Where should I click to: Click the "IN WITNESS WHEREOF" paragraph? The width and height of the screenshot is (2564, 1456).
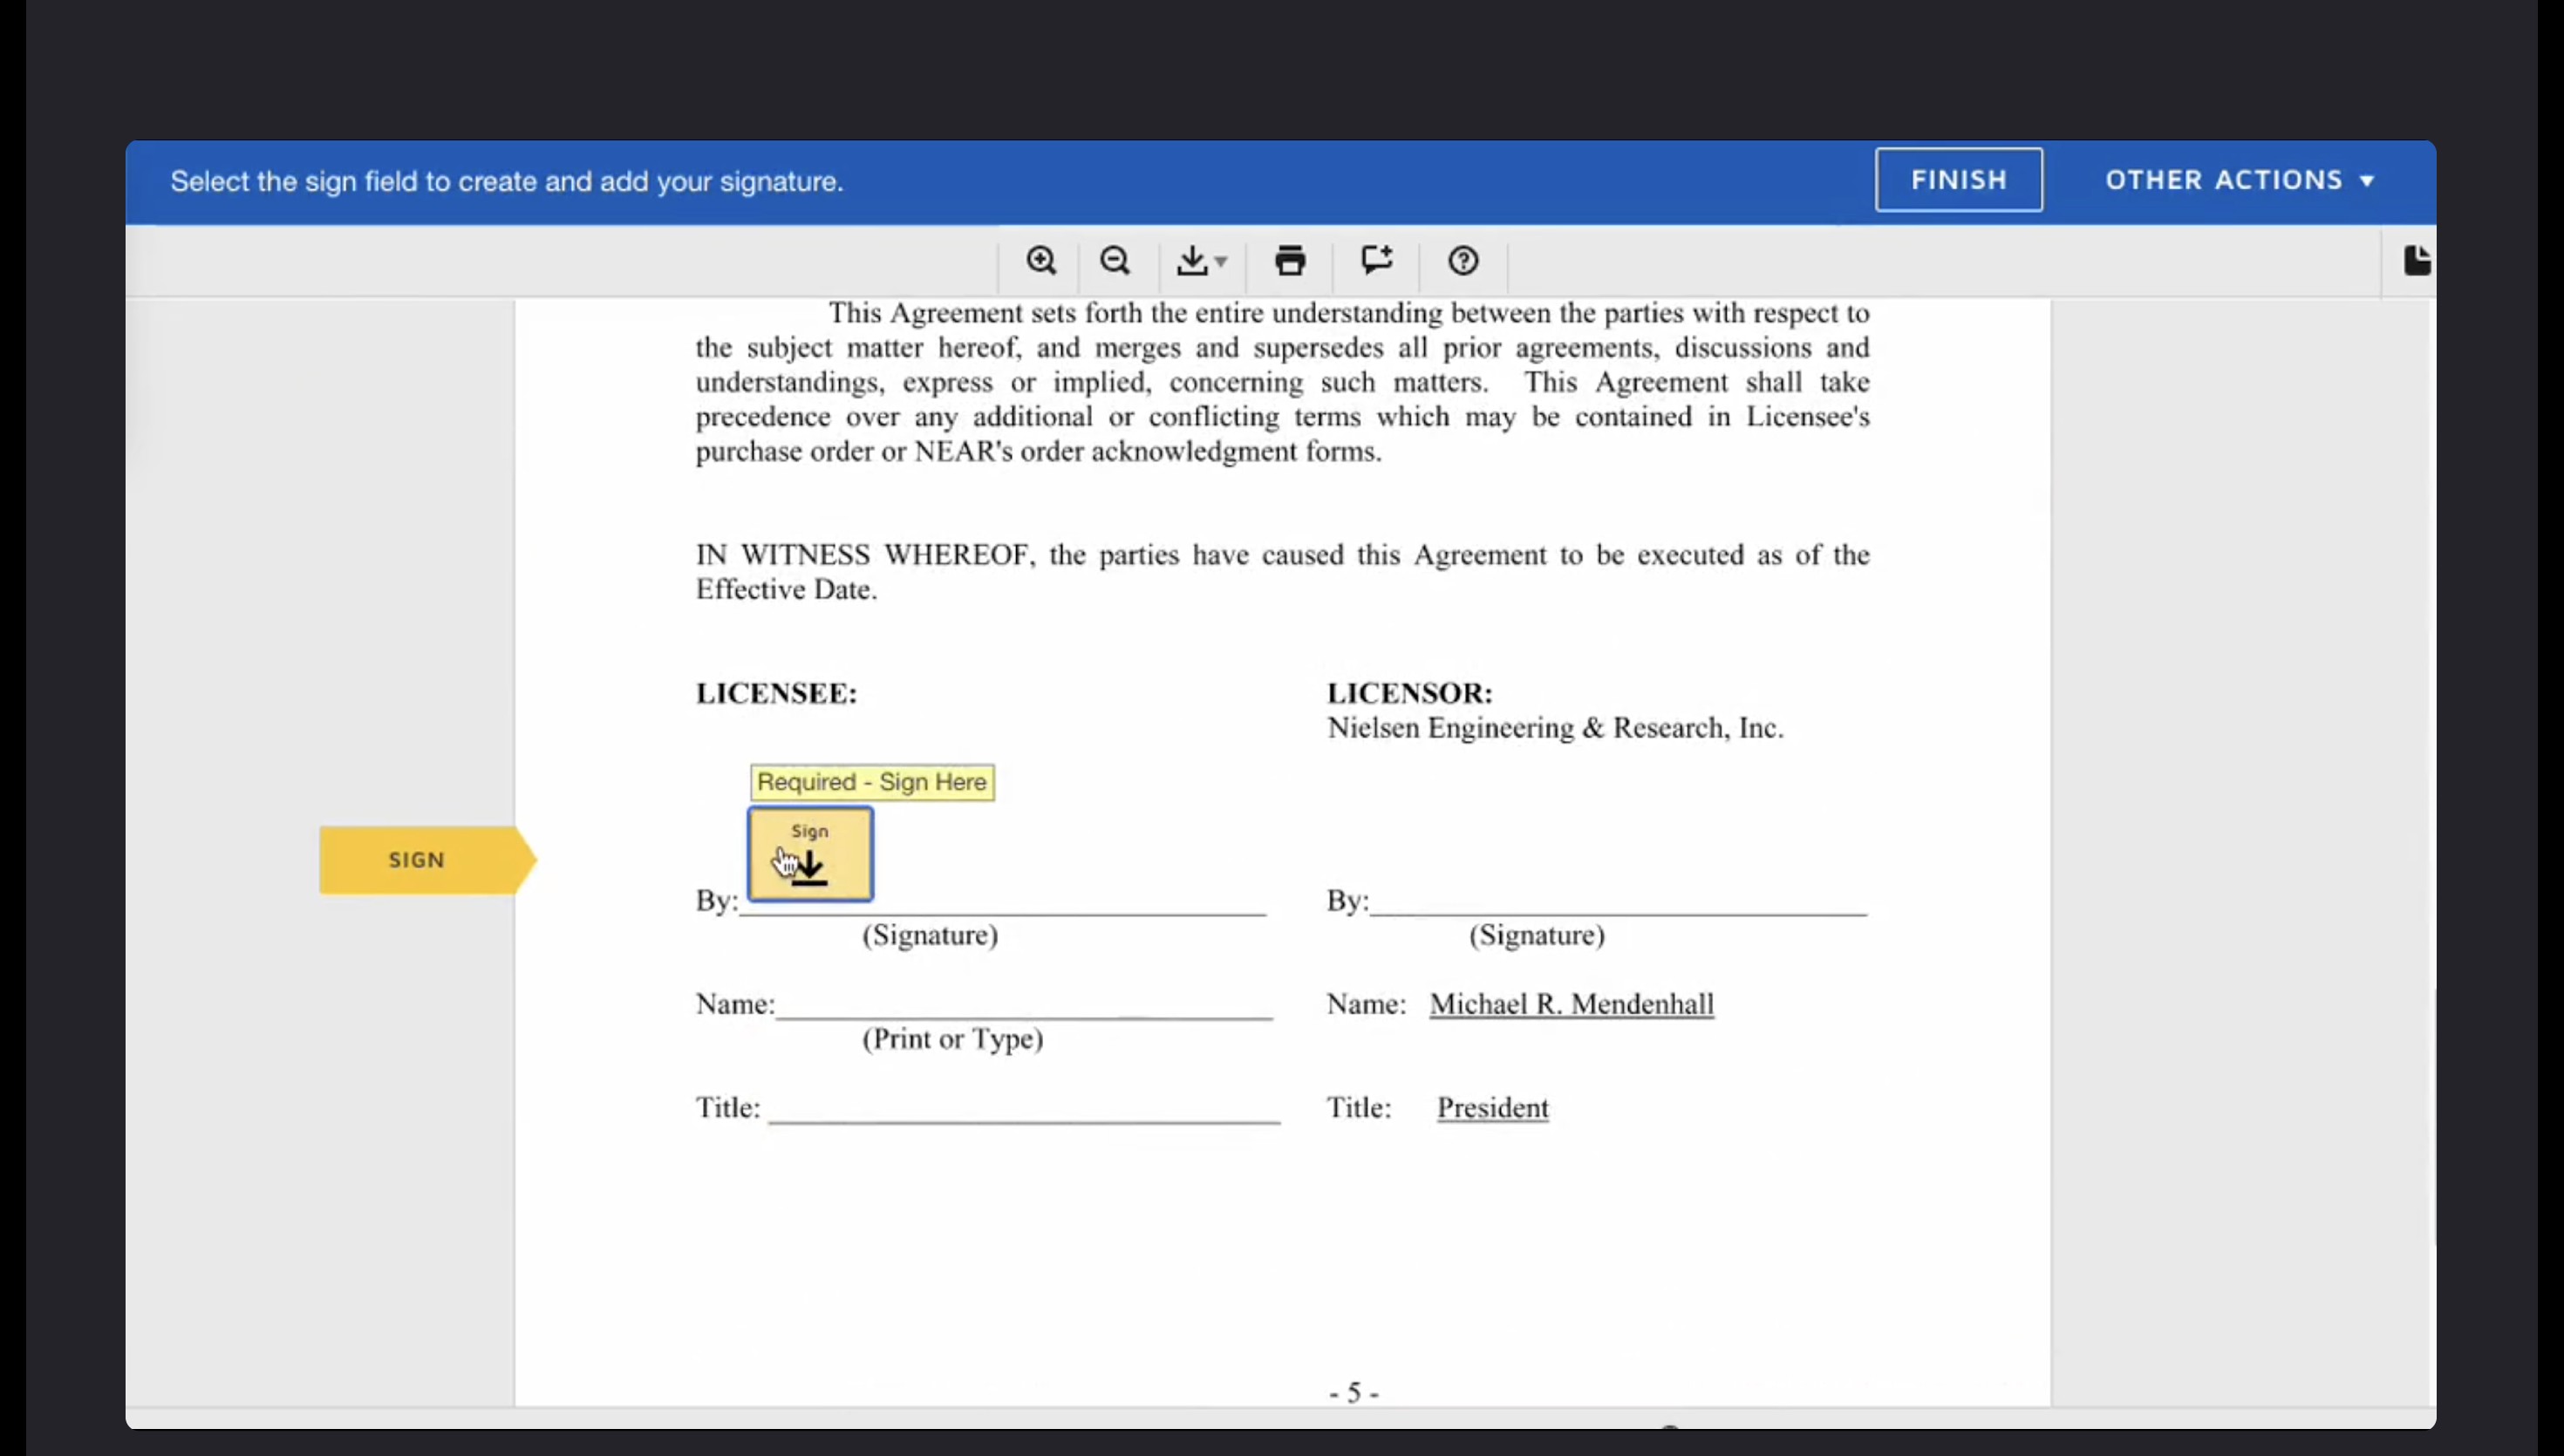[1282, 572]
